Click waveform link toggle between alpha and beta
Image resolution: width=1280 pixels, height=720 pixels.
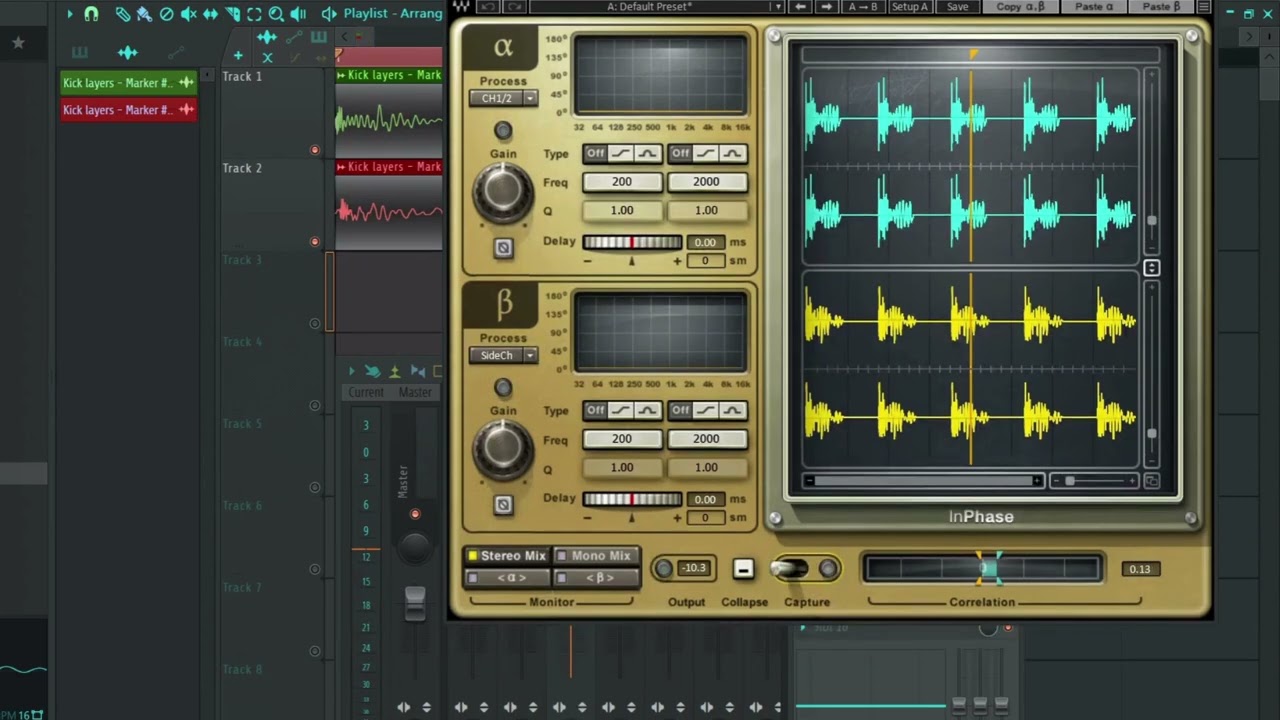coord(1151,268)
